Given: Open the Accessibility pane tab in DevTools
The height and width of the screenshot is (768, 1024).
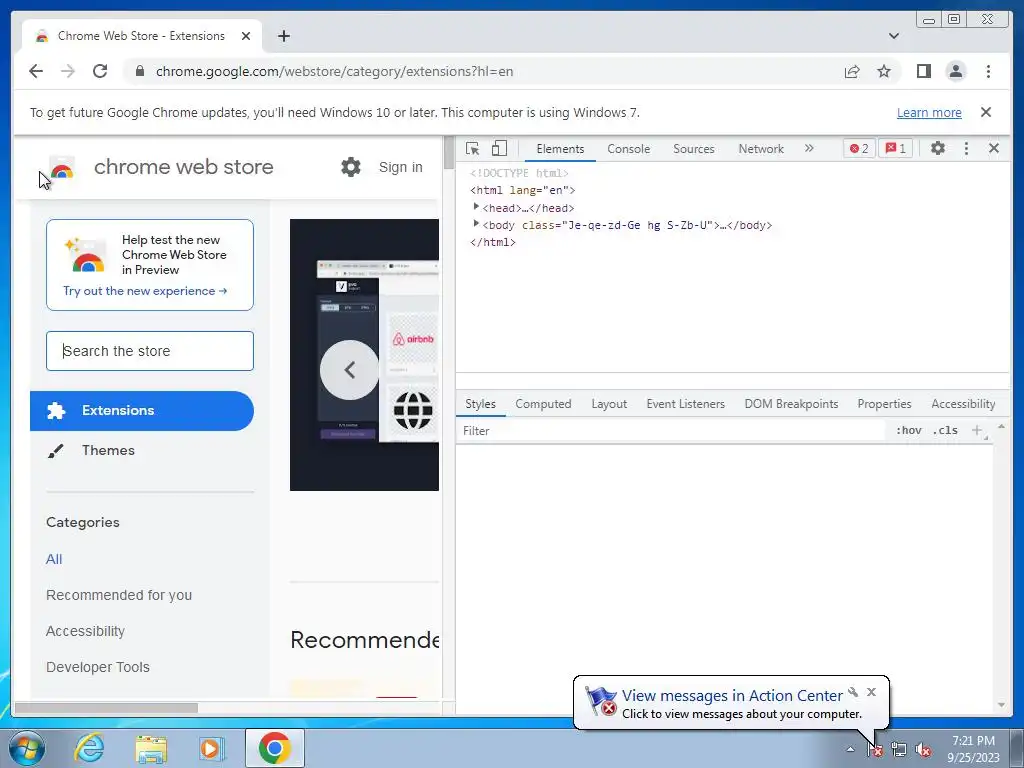Looking at the screenshot, I should coord(963,404).
